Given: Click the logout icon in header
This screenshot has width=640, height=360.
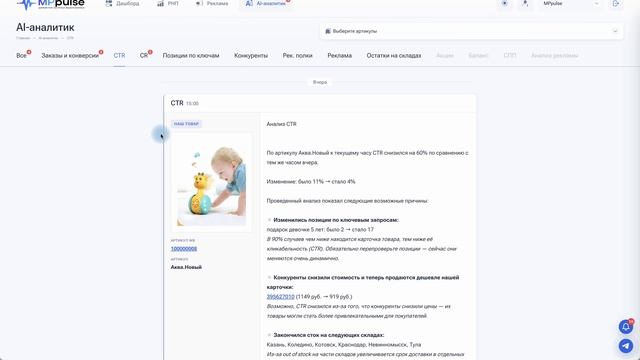Looking at the screenshot, I should [616, 3].
